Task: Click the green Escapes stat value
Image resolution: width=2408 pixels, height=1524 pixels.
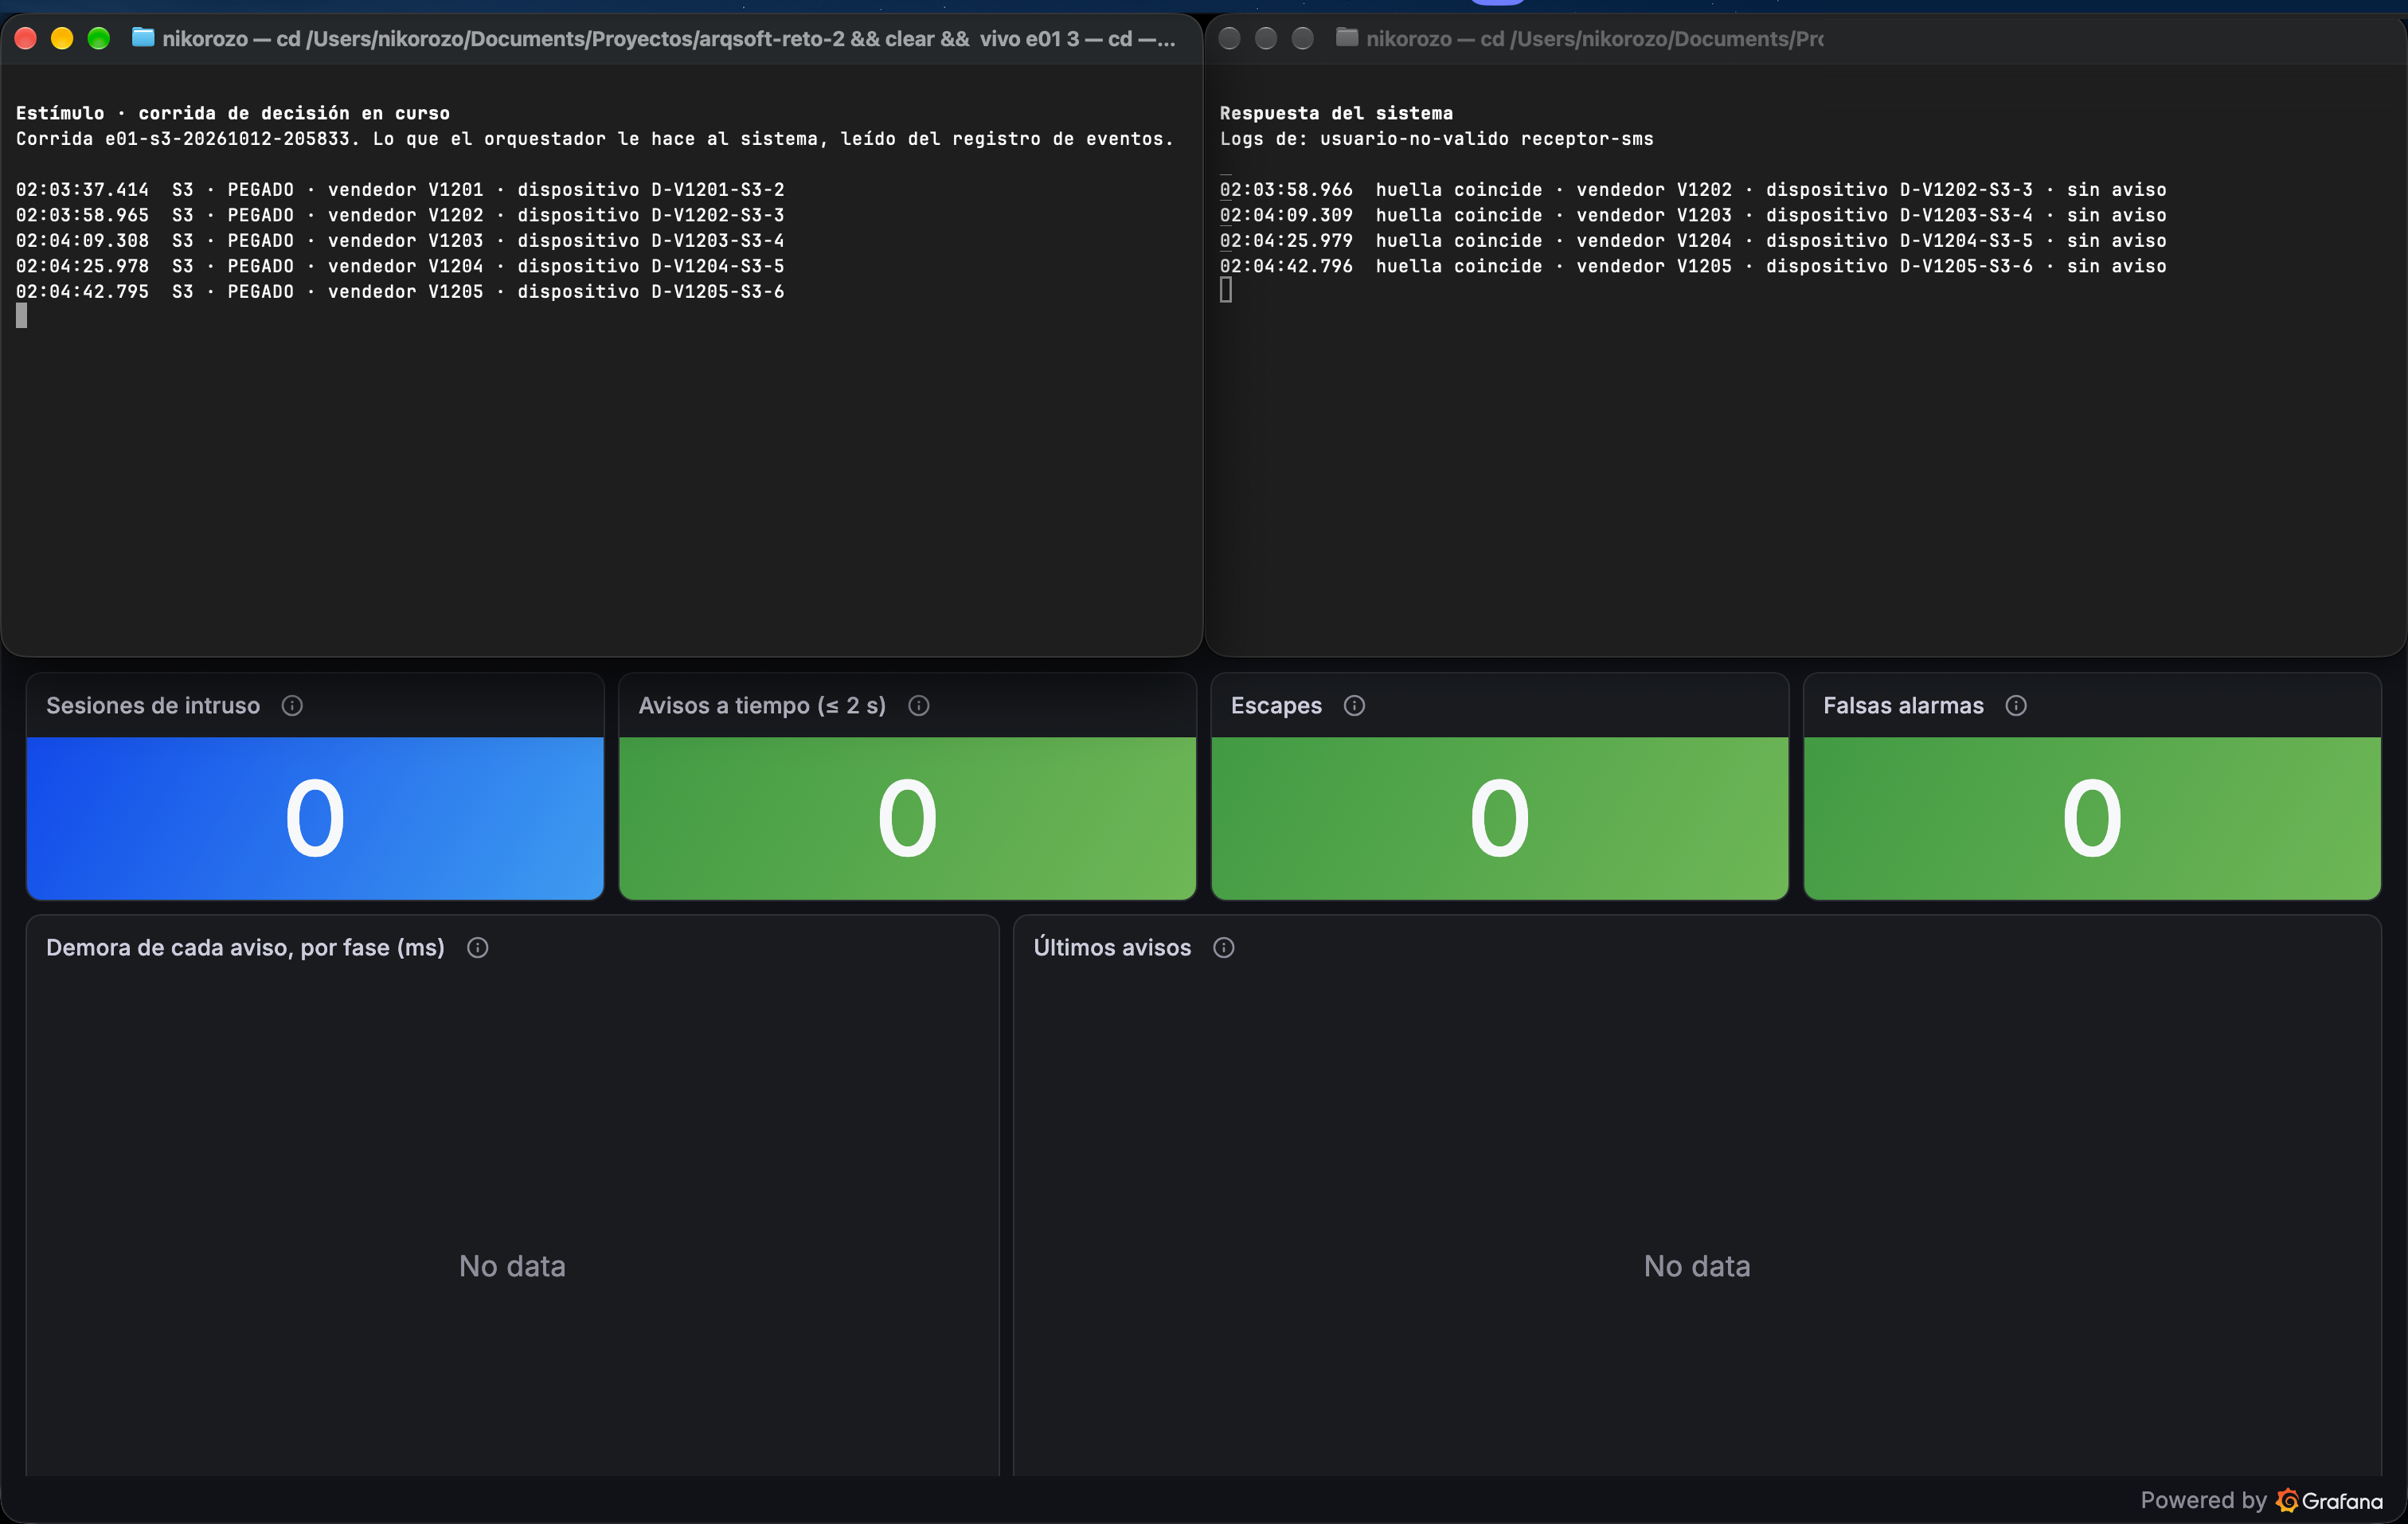Action: coord(1499,819)
